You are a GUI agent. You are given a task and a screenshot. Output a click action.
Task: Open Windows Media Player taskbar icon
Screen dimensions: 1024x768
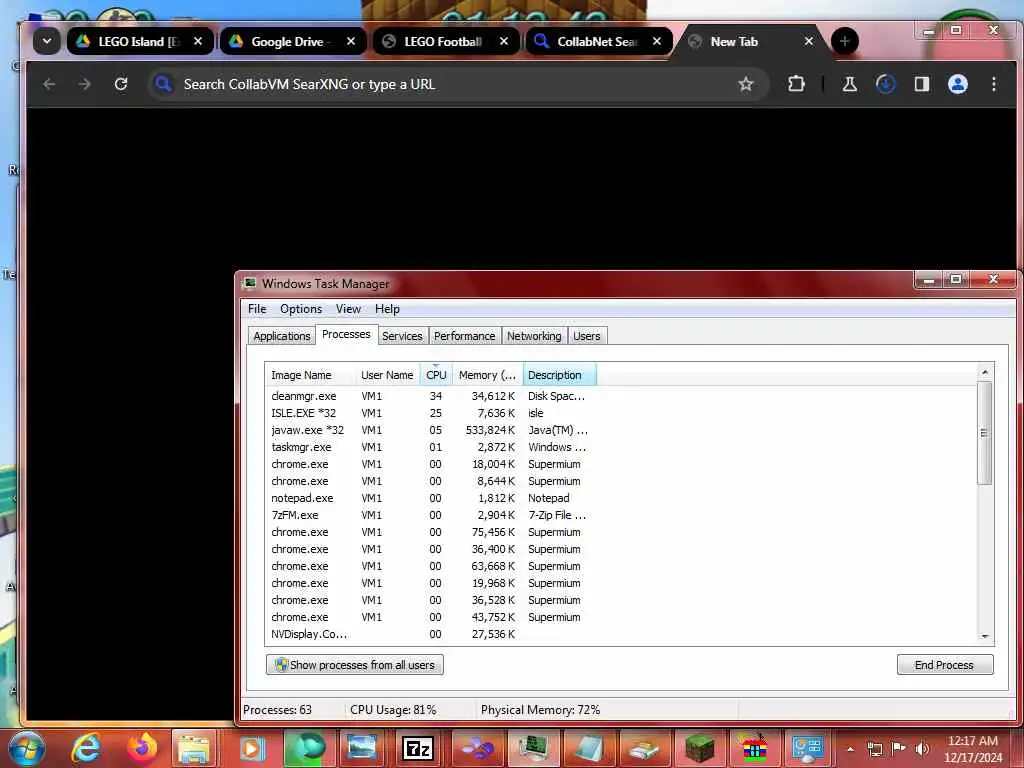point(251,748)
